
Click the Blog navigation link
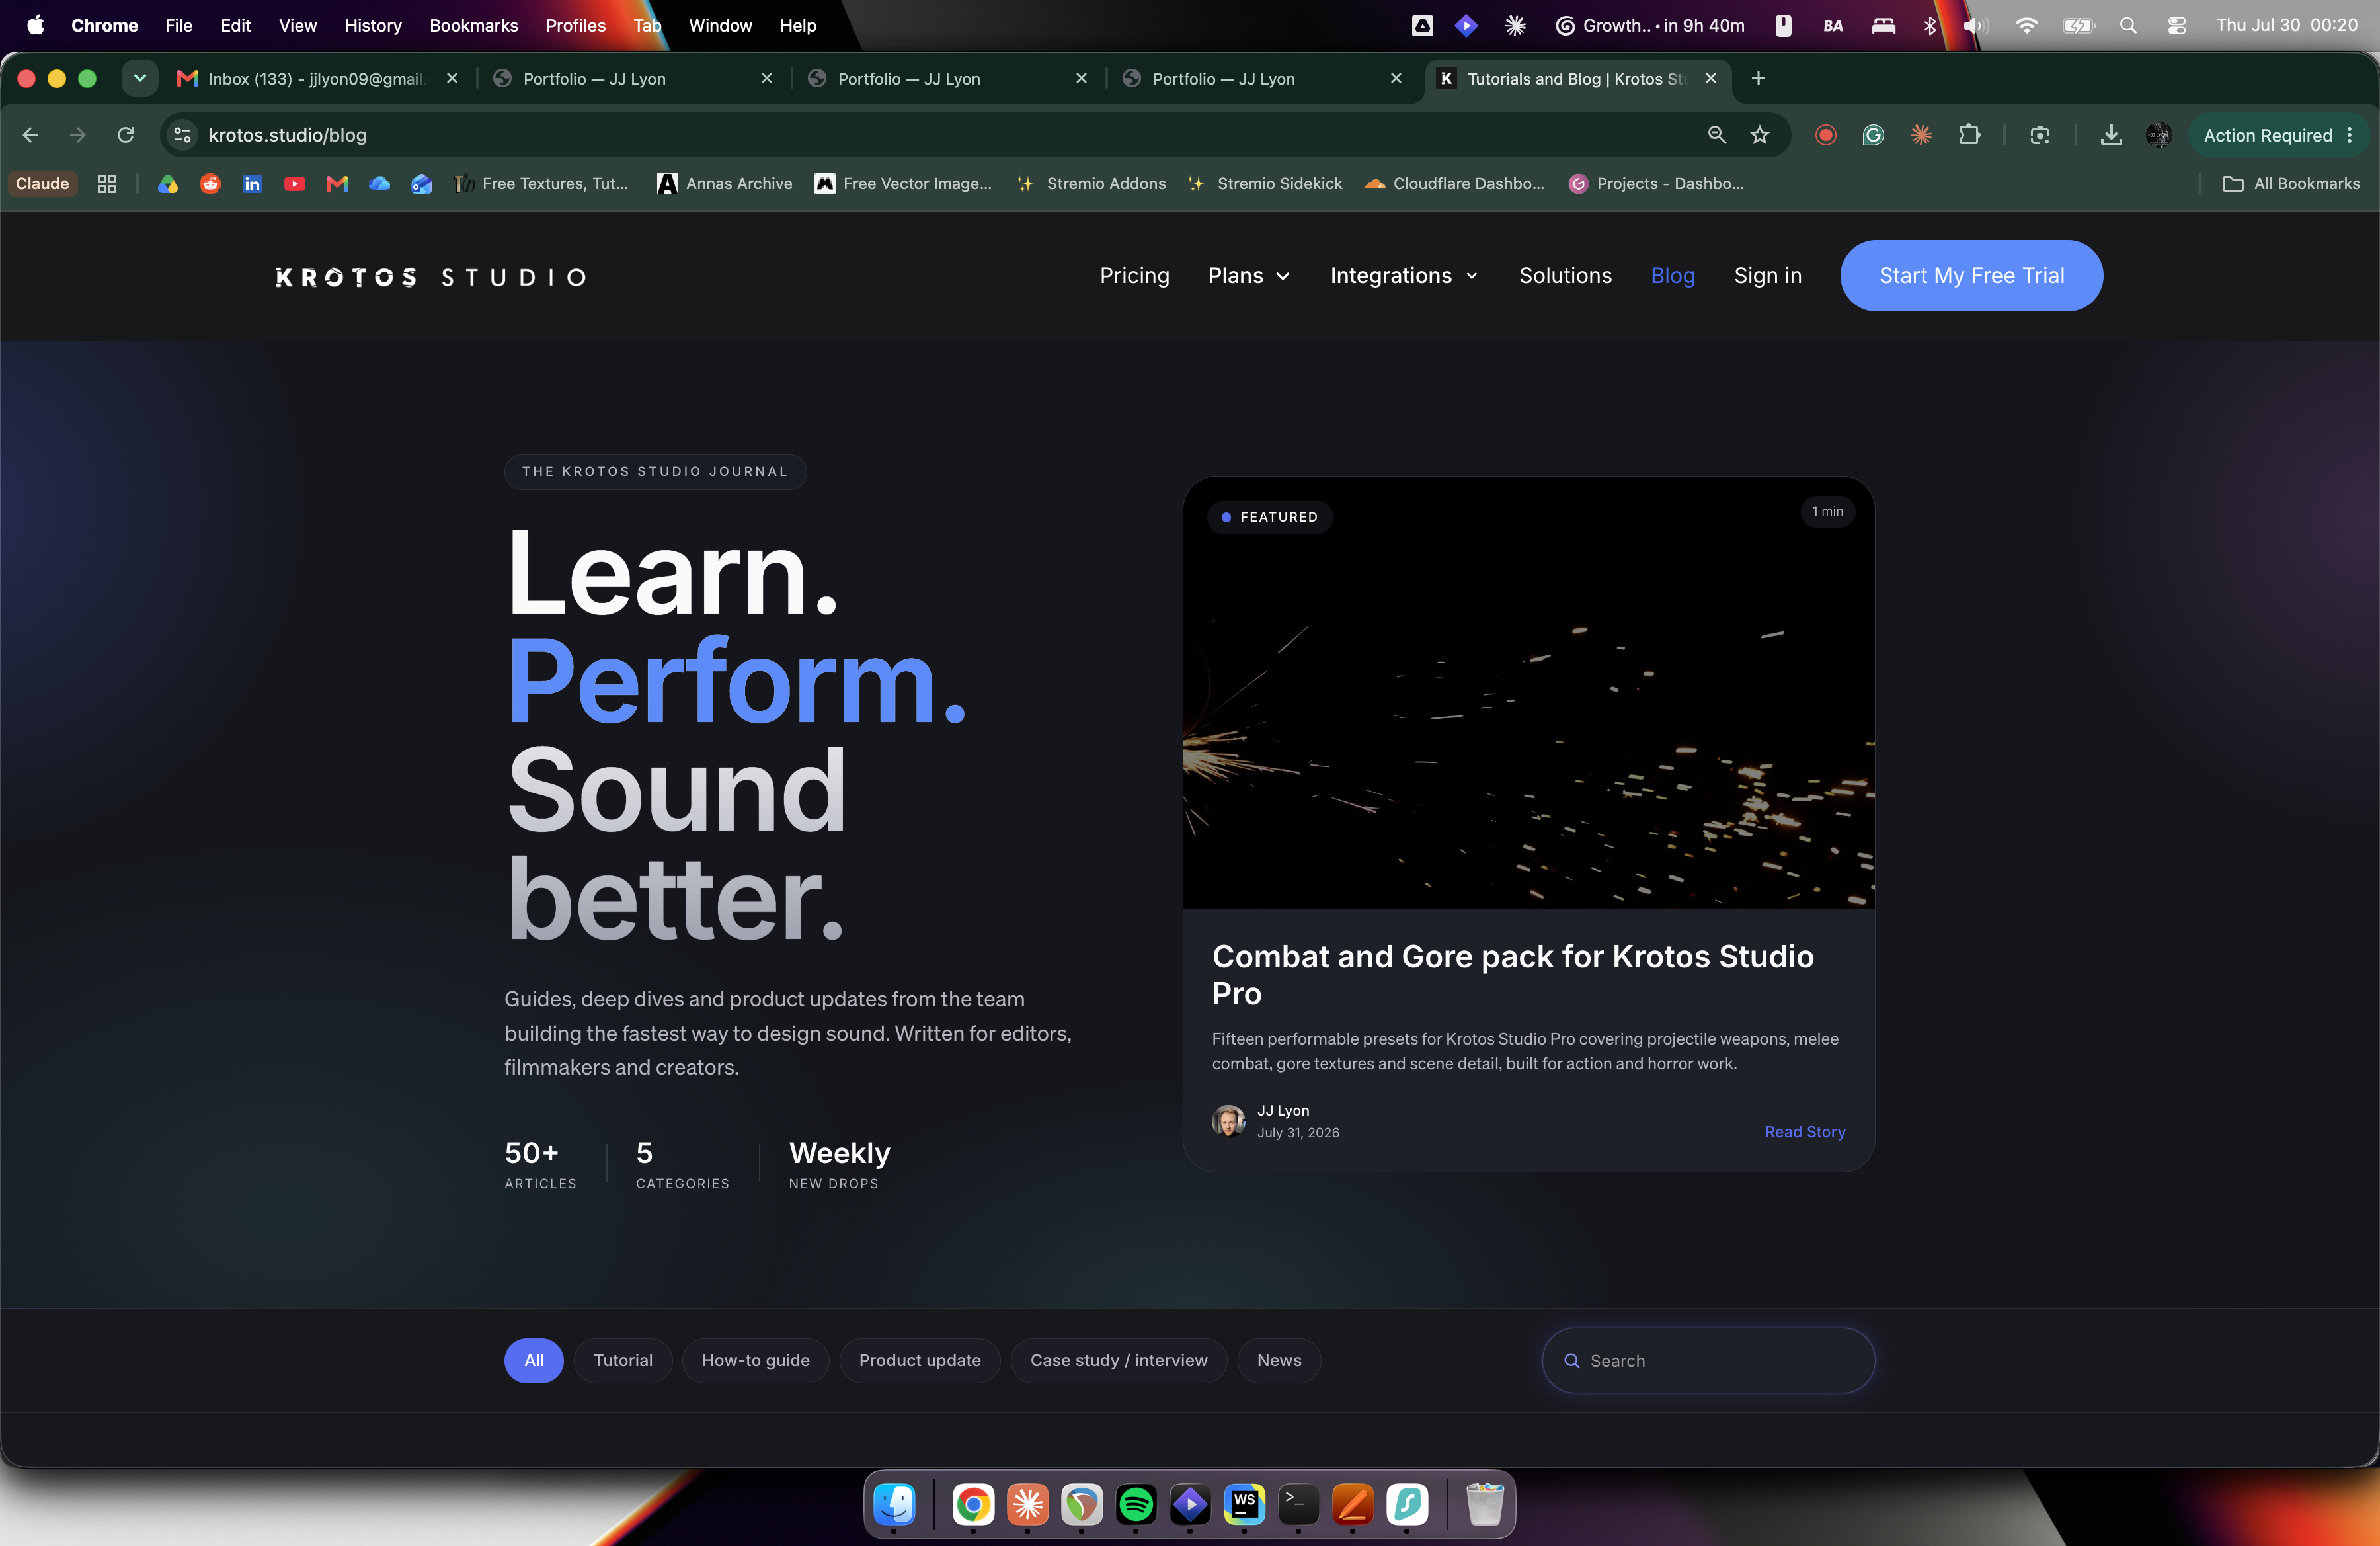[1673, 276]
